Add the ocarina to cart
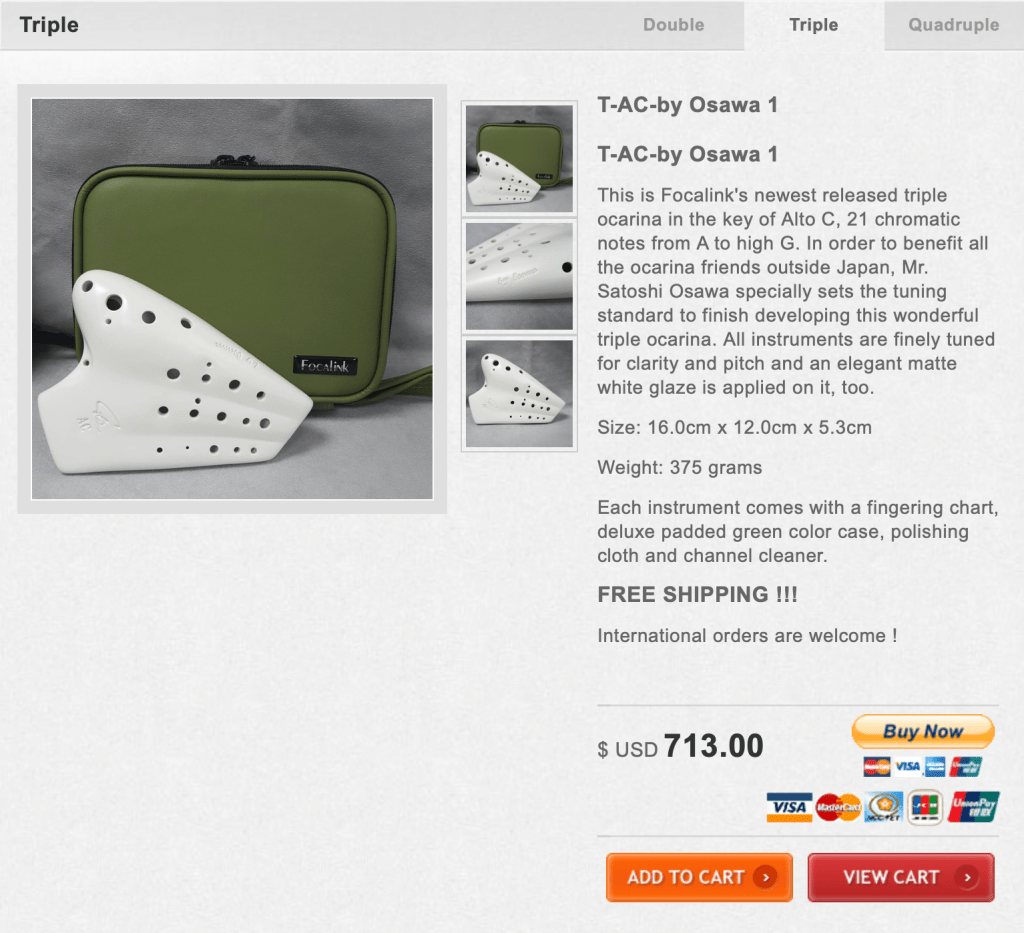 coord(699,878)
